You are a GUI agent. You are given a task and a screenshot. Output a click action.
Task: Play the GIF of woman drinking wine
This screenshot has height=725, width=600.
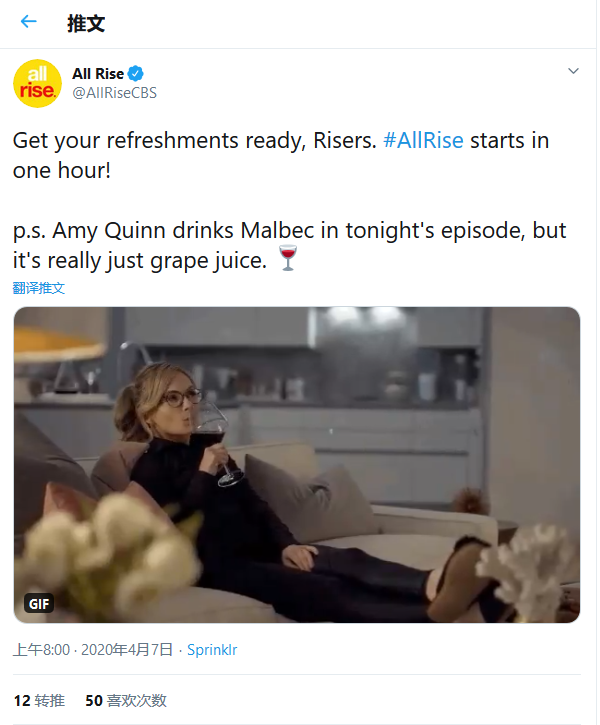[297, 465]
